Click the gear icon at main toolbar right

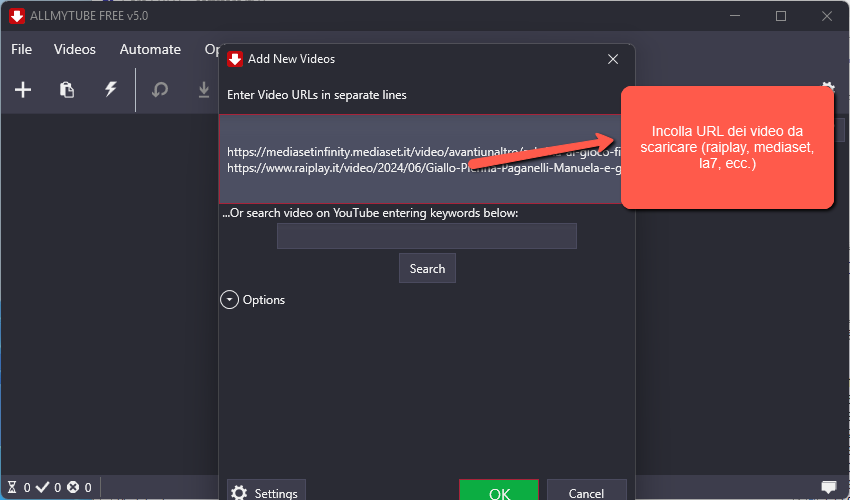tap(828, 87)
